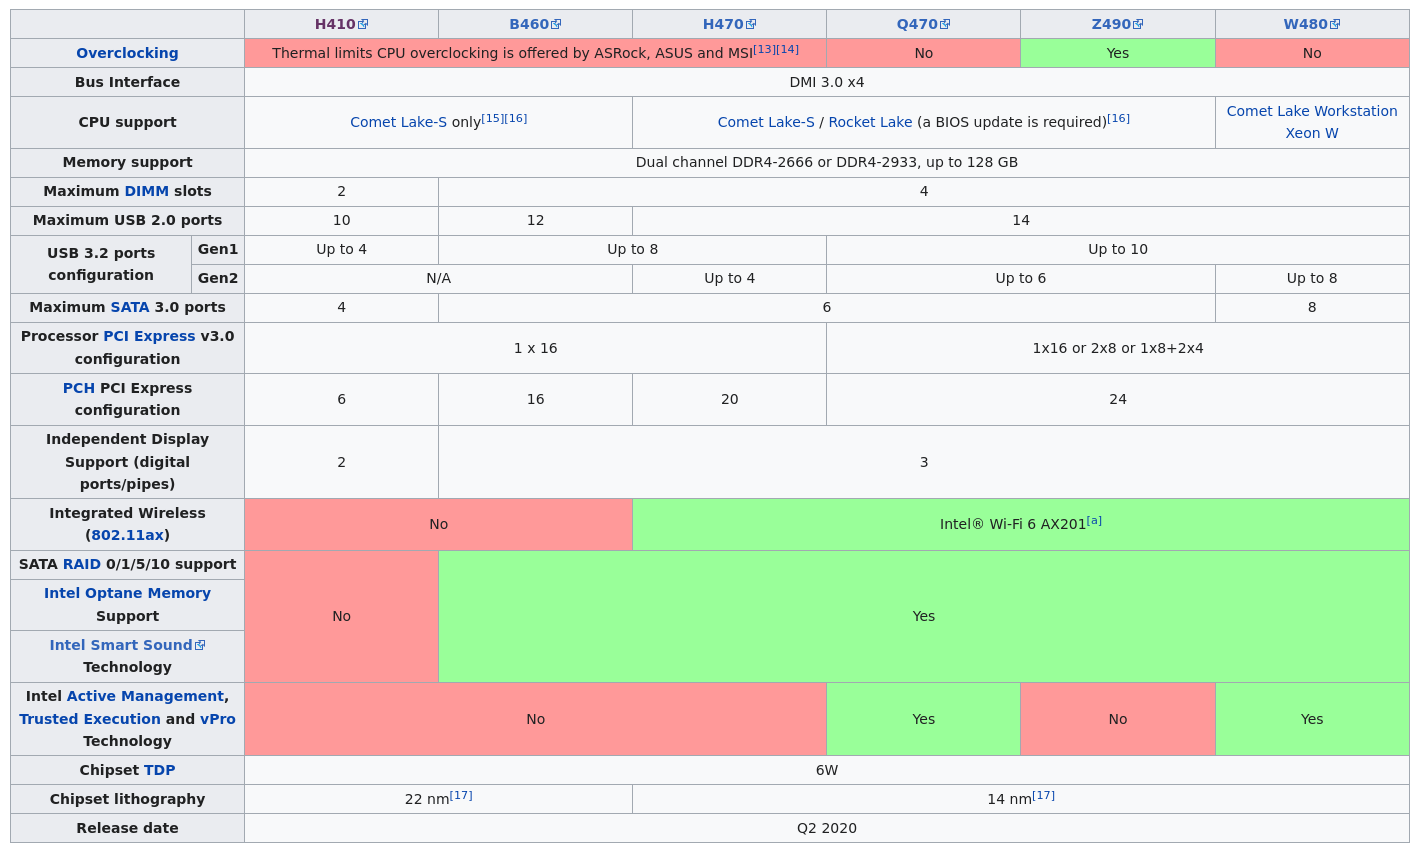
Task: Open the Q470 chipset external link
Action: [x=923, y=24]
